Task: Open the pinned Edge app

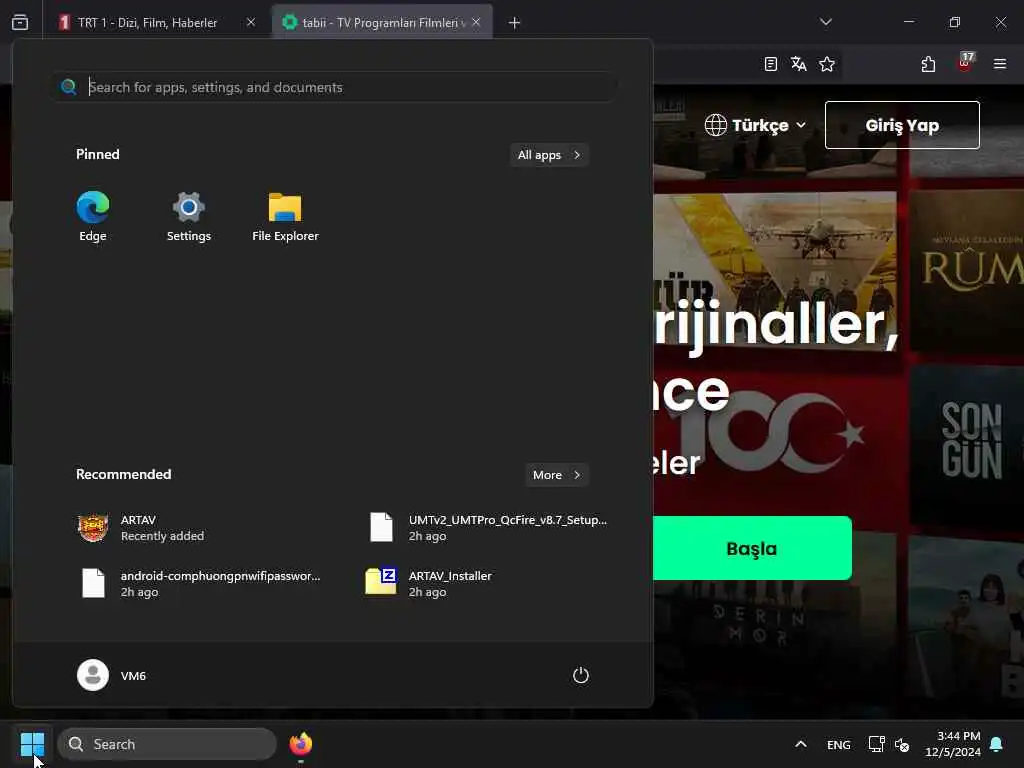Action: click(x=93, y=217)
